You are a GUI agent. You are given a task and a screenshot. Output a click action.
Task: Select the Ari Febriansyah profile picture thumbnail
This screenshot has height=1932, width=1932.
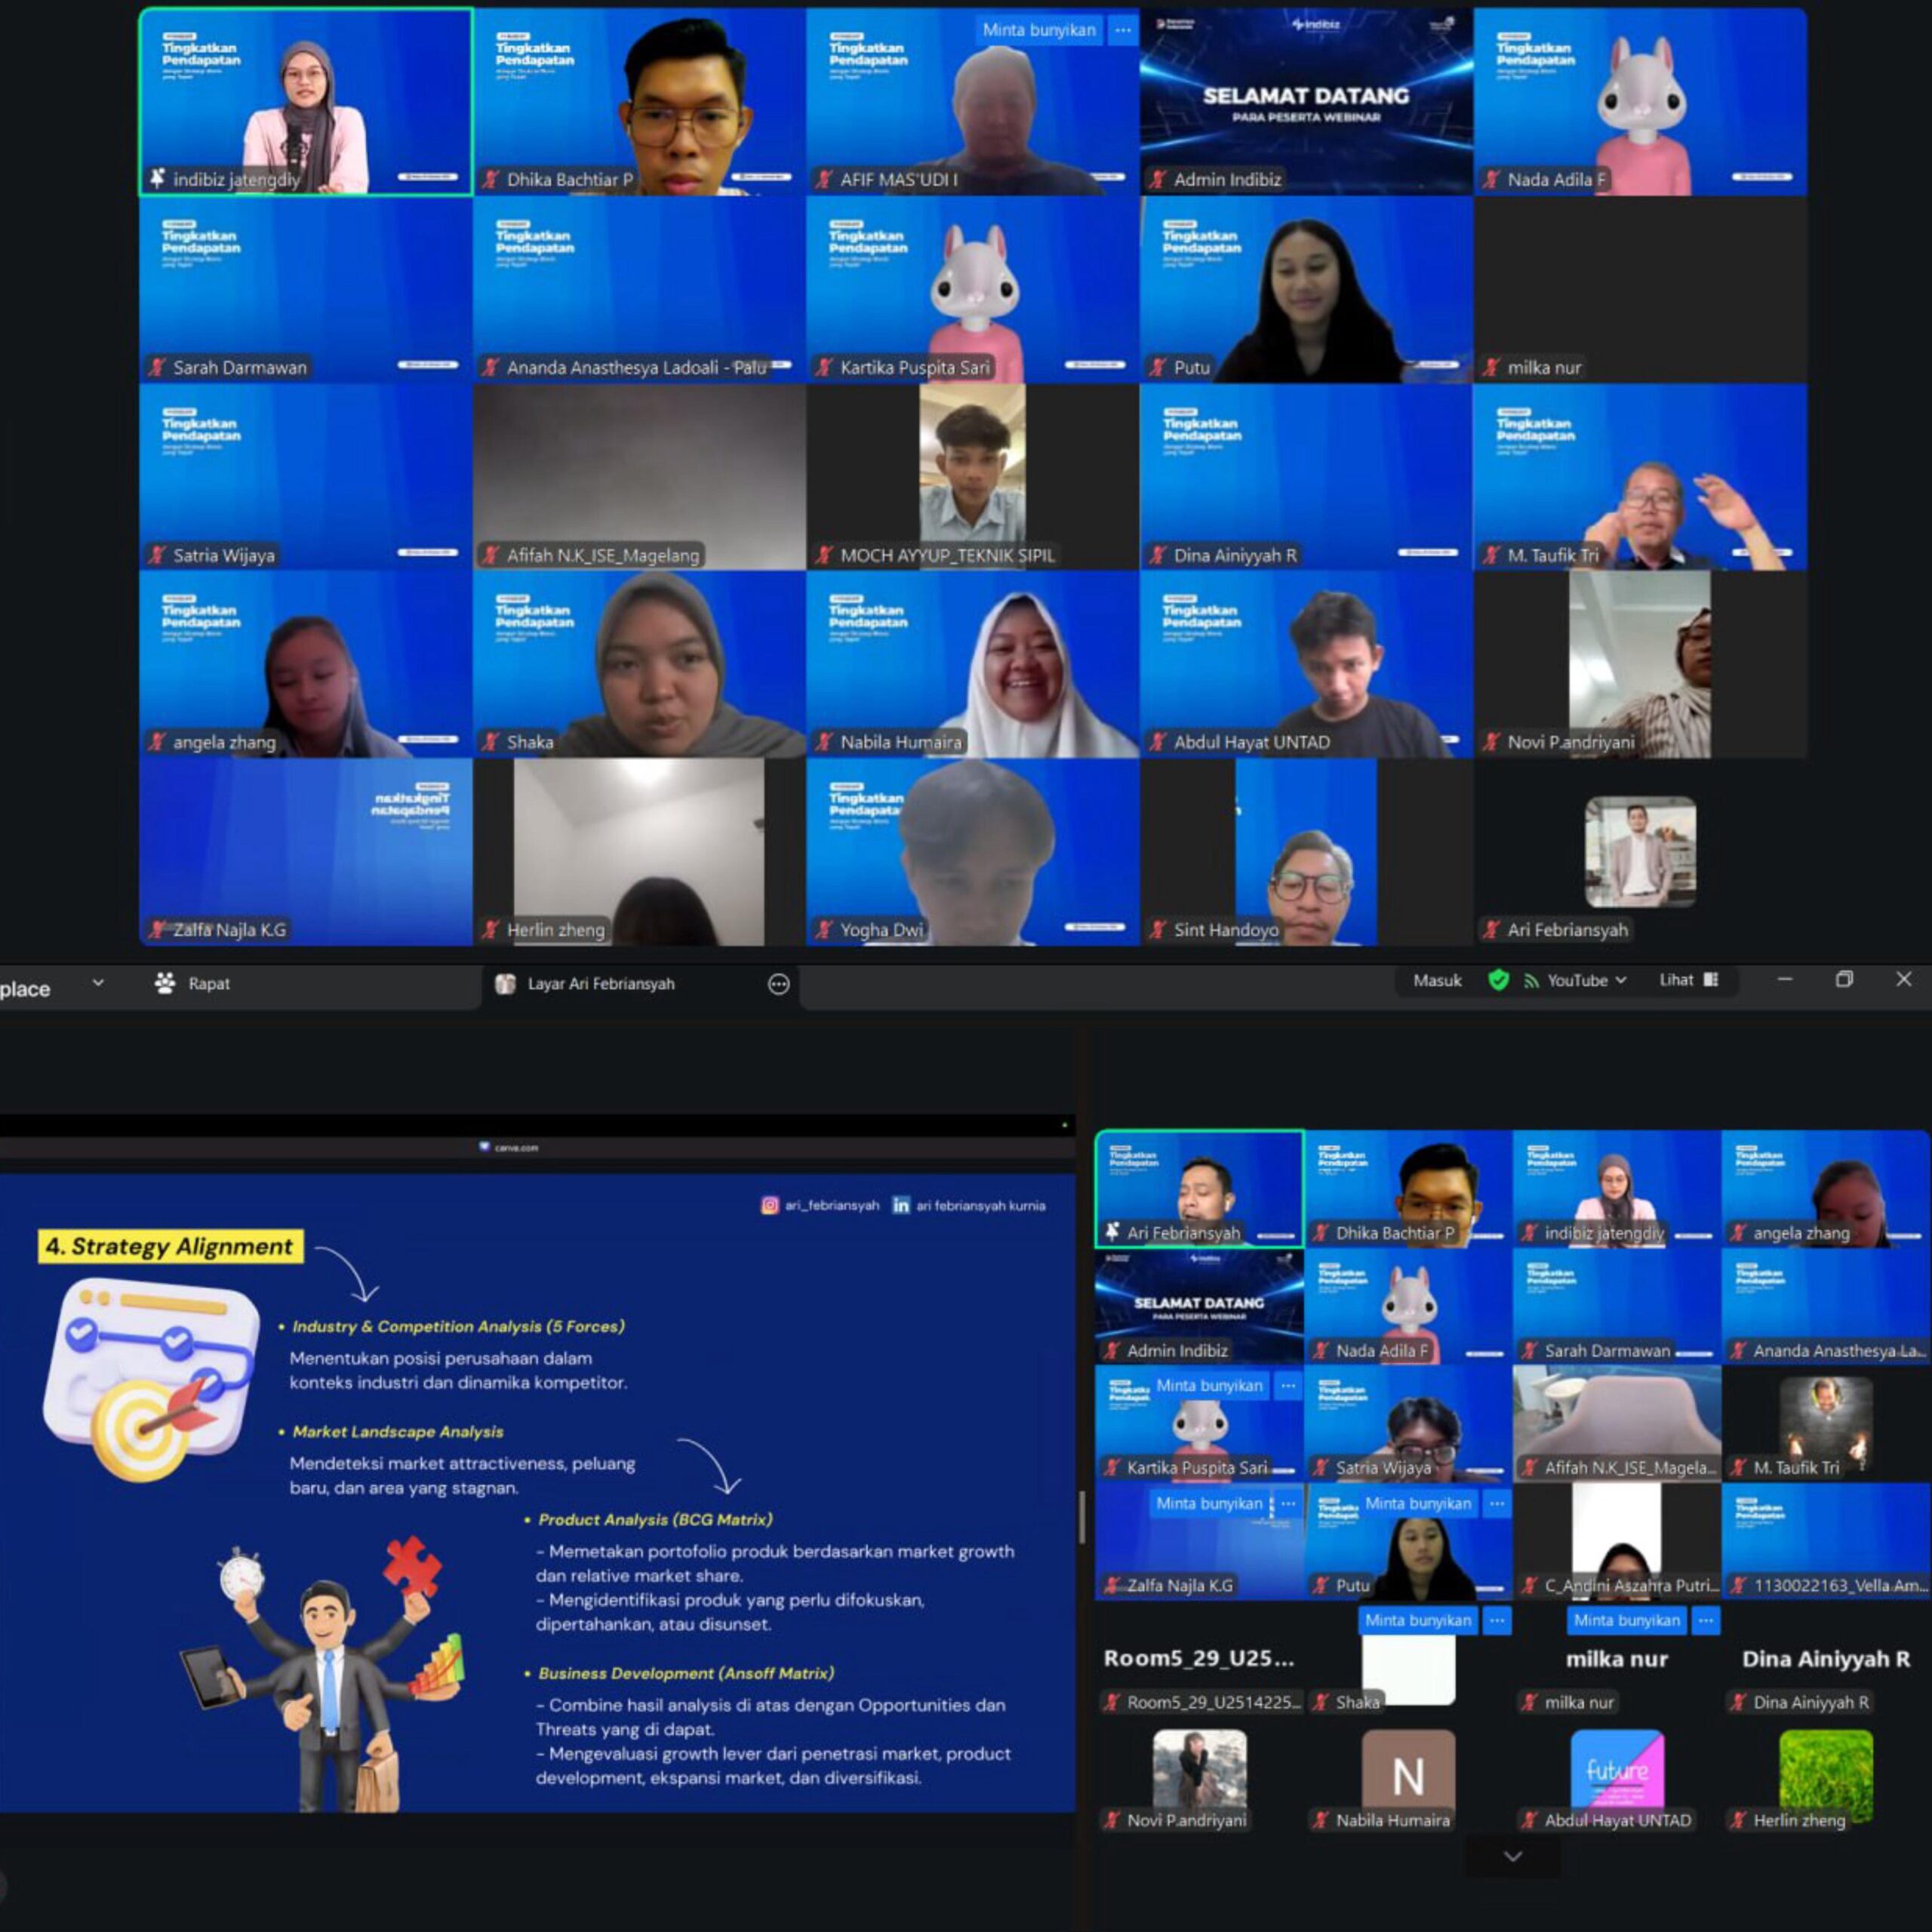coord(1640,852)
